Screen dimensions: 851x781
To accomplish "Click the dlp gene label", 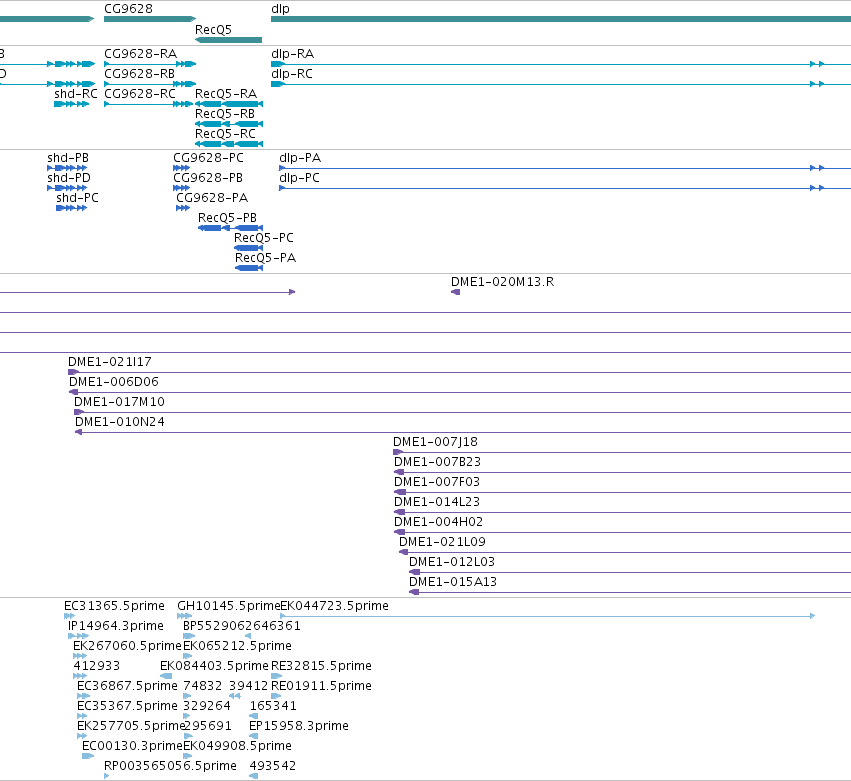I will pos(280,9).
